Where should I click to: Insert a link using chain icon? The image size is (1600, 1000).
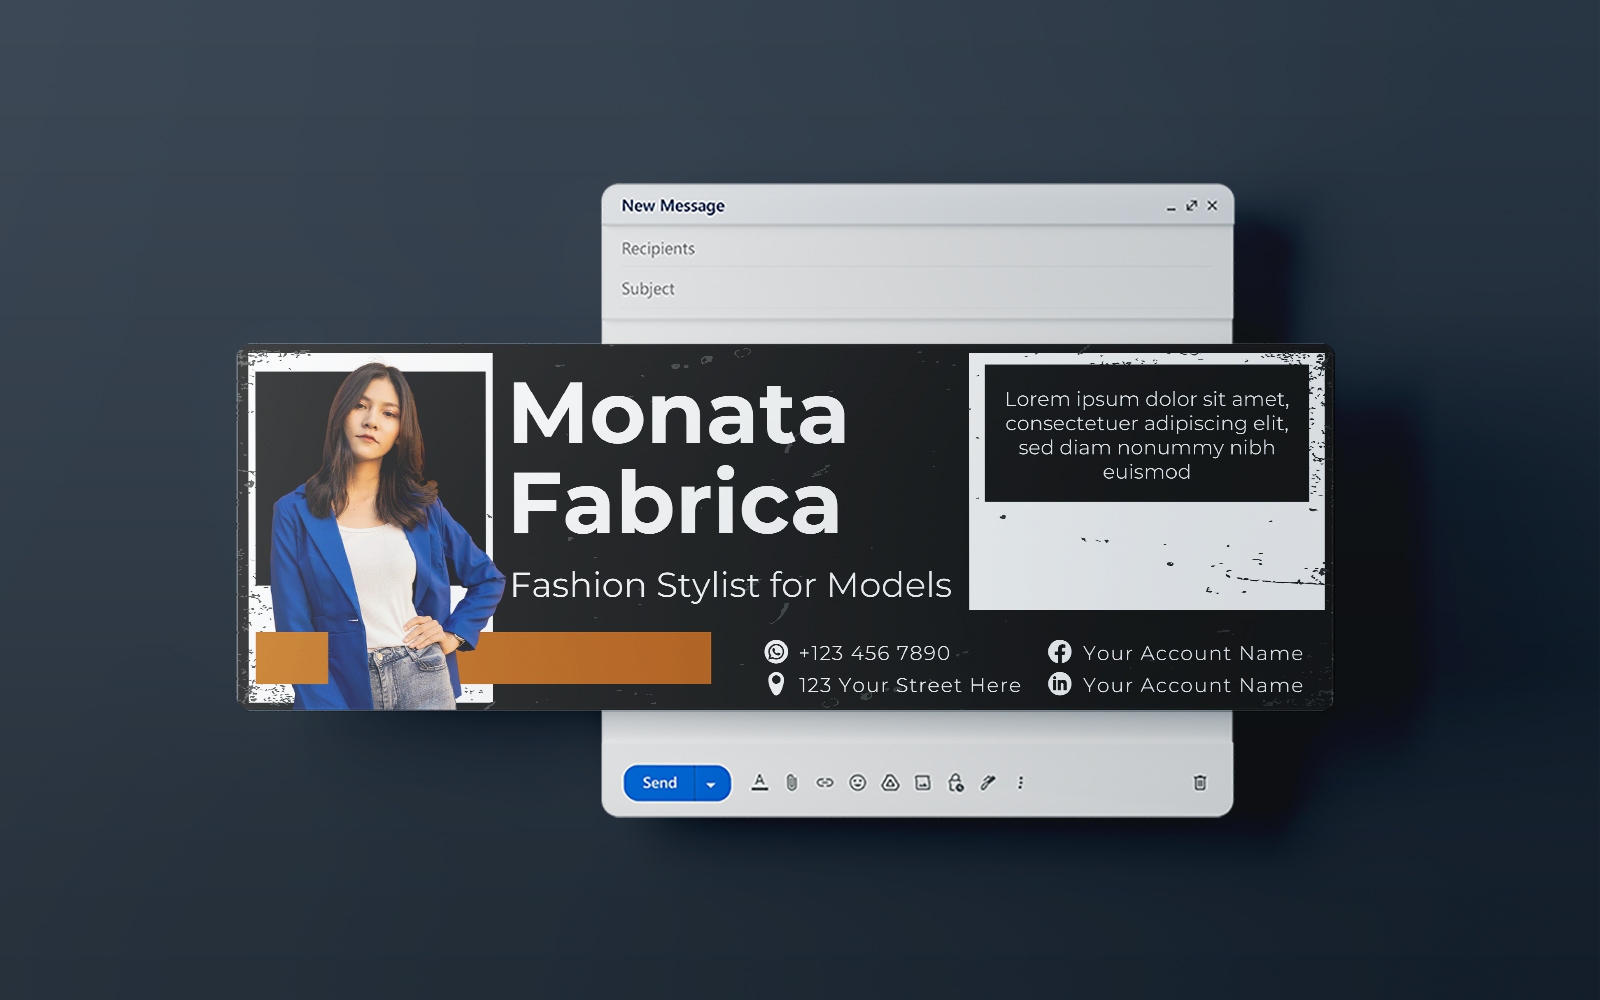(824, 783)
